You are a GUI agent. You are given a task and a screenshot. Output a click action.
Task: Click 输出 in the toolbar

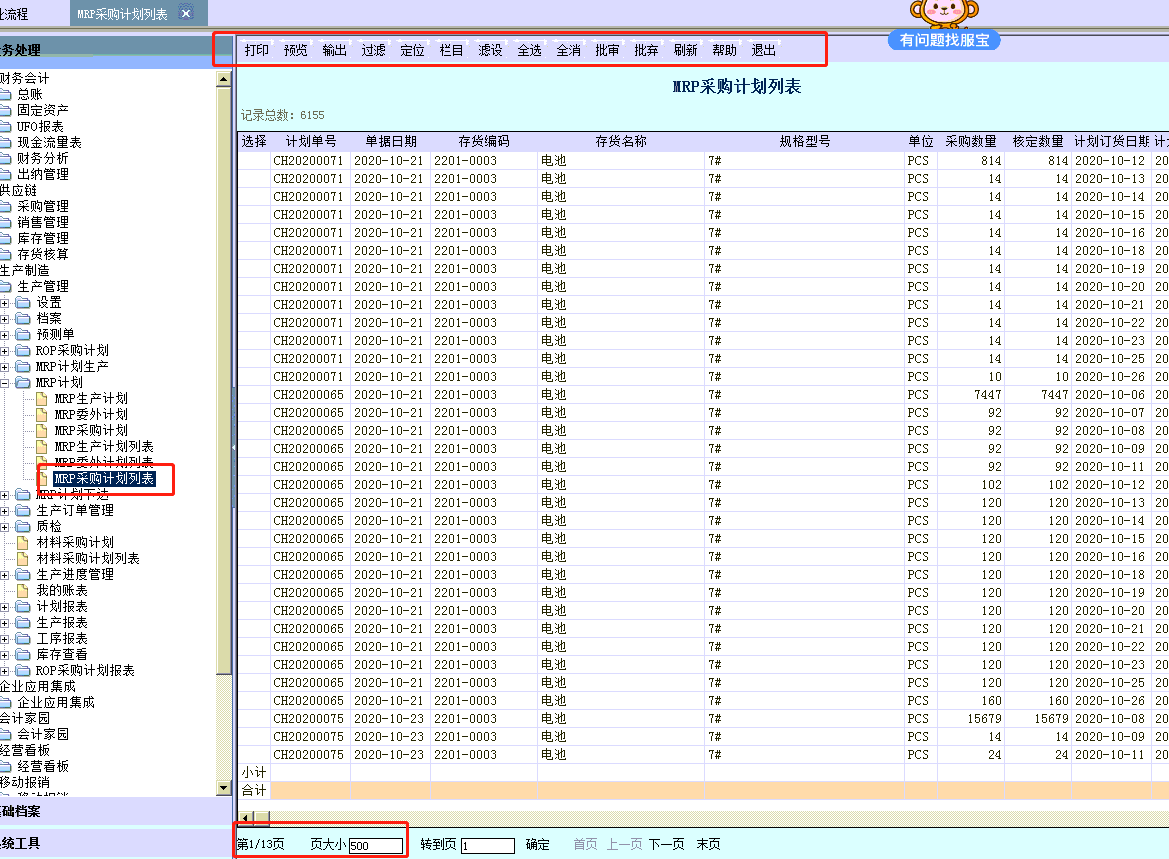point(334,50)
